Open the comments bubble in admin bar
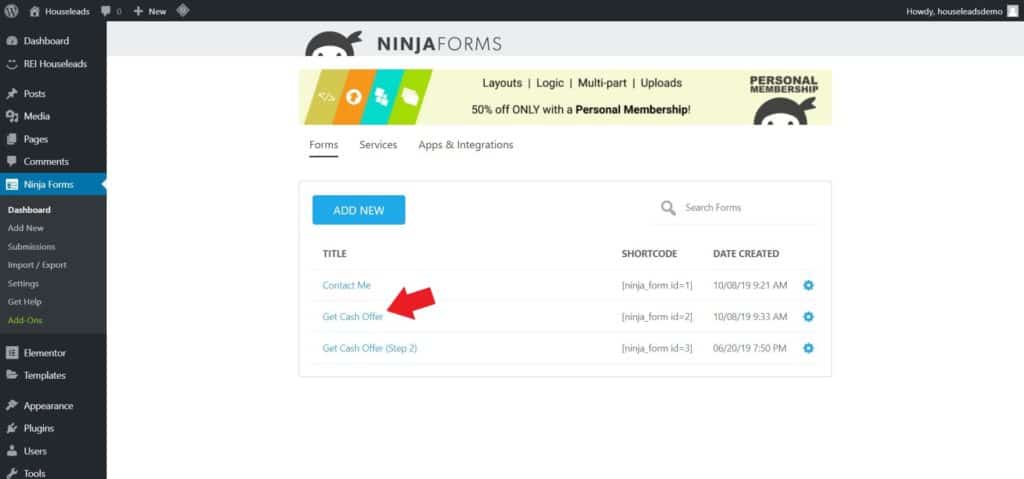The image size is (1024, 479). coord(106,11)
